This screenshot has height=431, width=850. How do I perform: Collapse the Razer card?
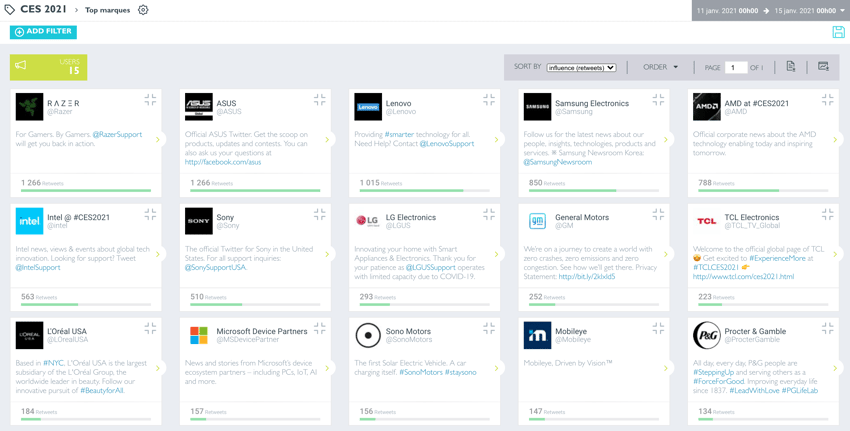(x=150, y=100)
